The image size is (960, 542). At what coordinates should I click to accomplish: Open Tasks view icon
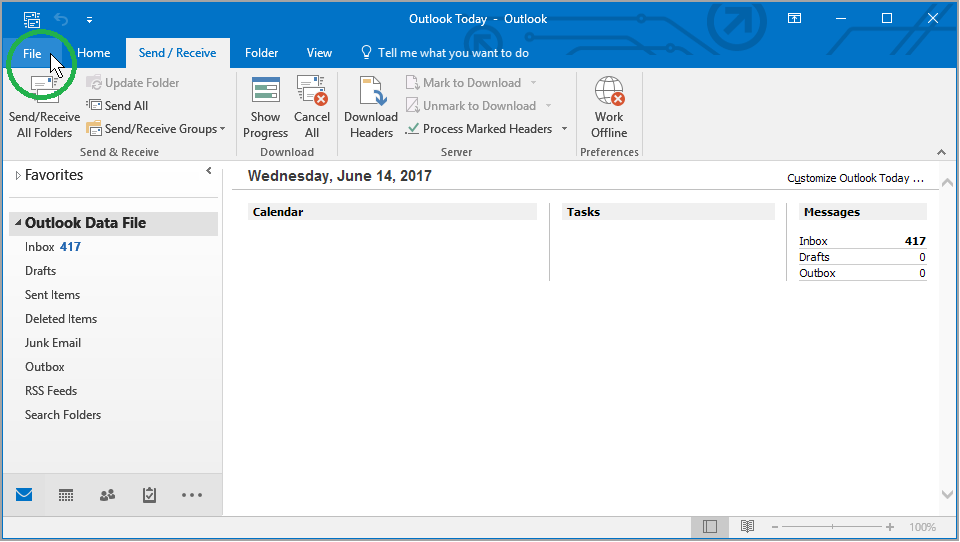coord(149,495)
